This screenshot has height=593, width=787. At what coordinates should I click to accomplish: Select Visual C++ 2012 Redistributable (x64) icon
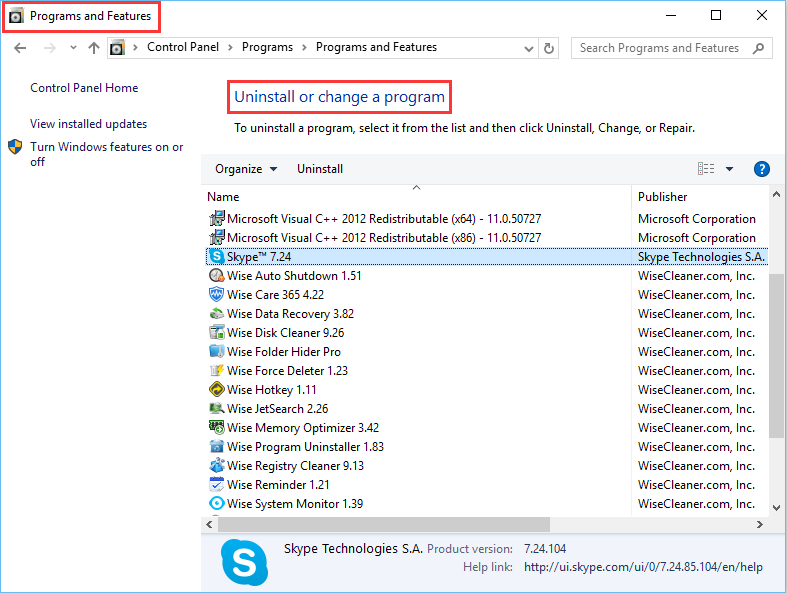click(x=217, y=218)
